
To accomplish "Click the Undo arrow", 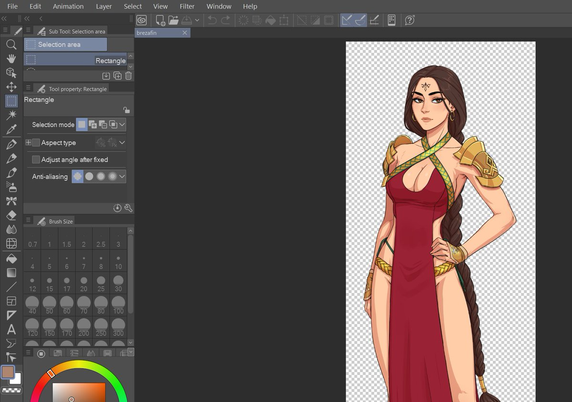I will point(212,20).
